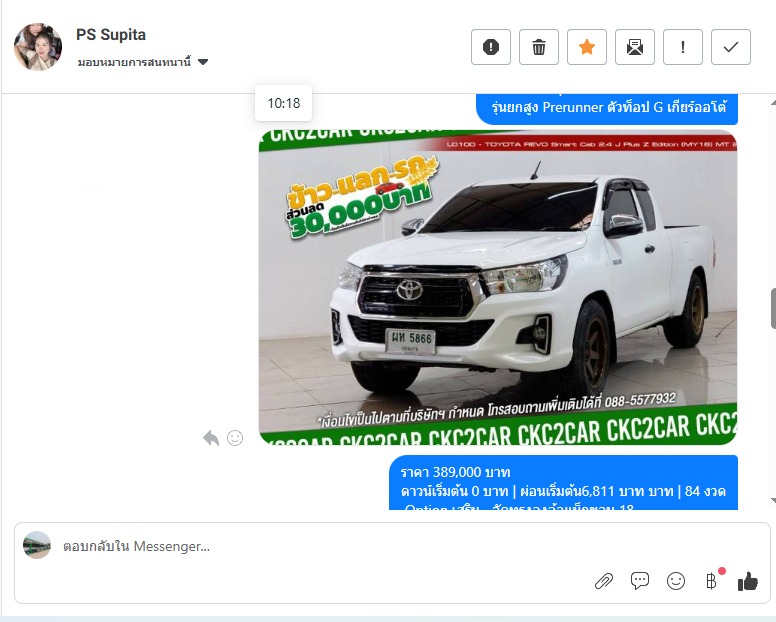Select the price 389,000 baht message bubble
The width and height of the screenshot is (776, 622).
[x=563, y=482]
